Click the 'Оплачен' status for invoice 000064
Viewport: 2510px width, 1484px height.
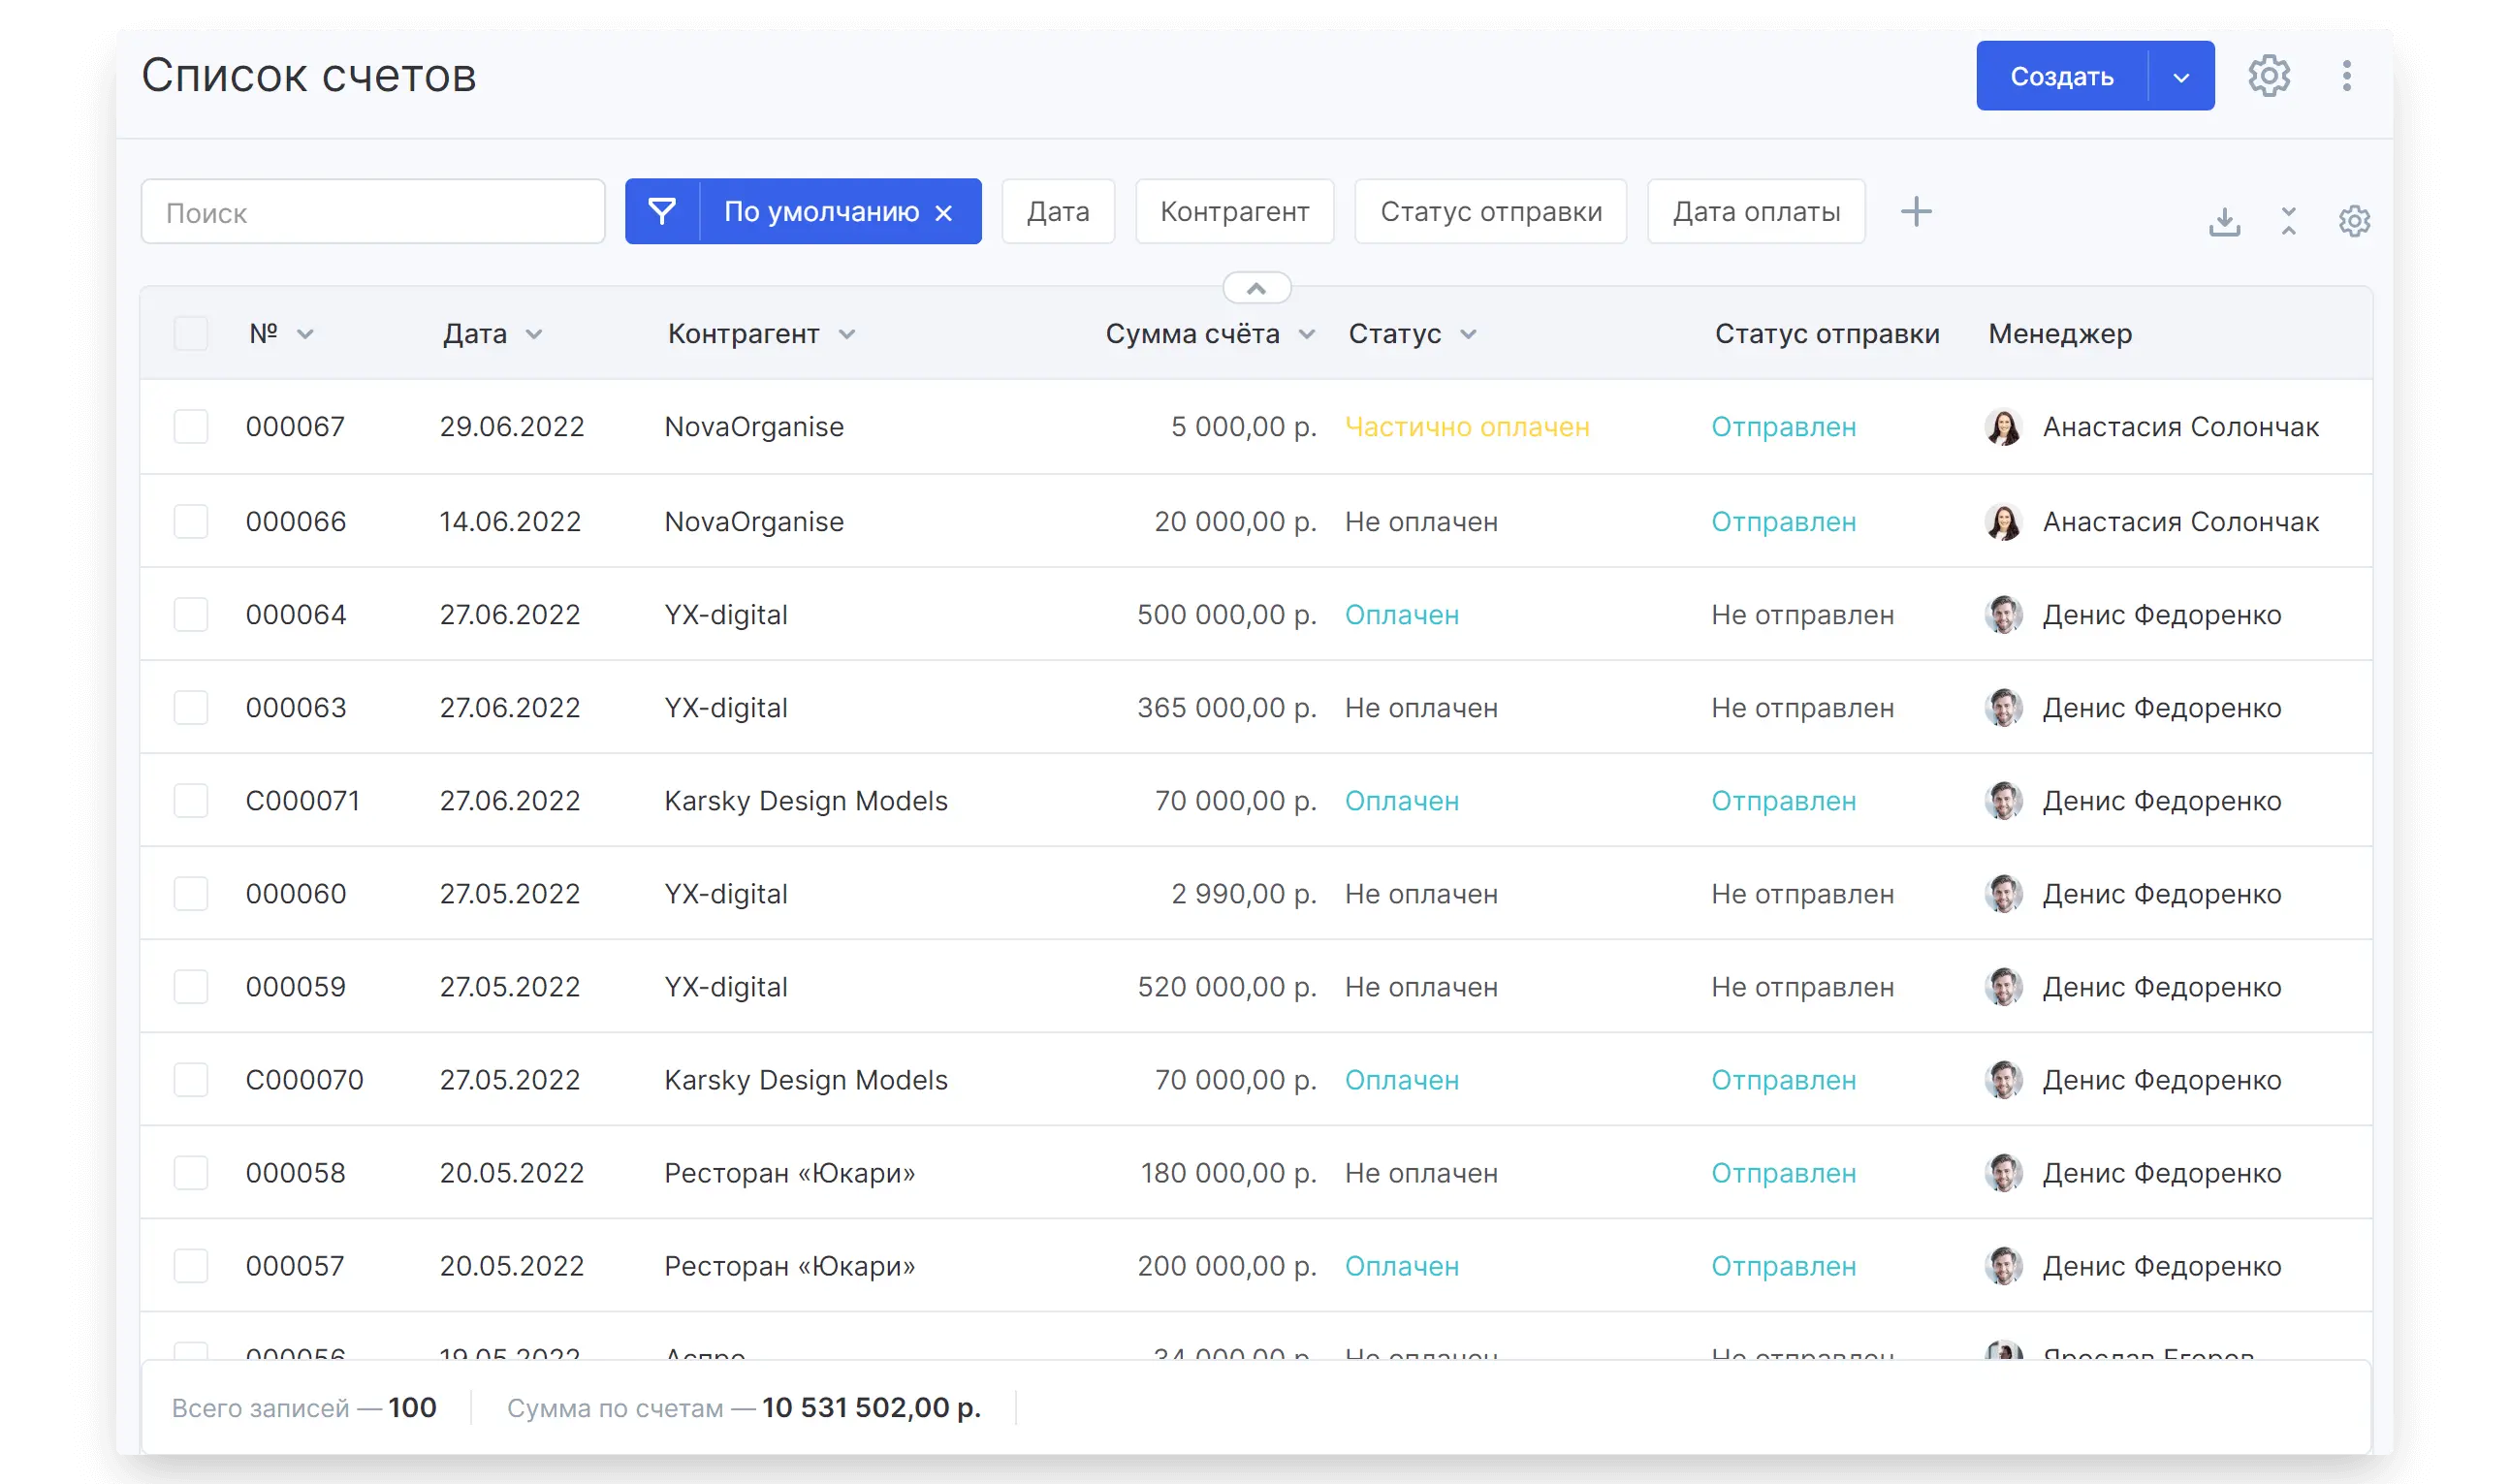pos(1401,615)
